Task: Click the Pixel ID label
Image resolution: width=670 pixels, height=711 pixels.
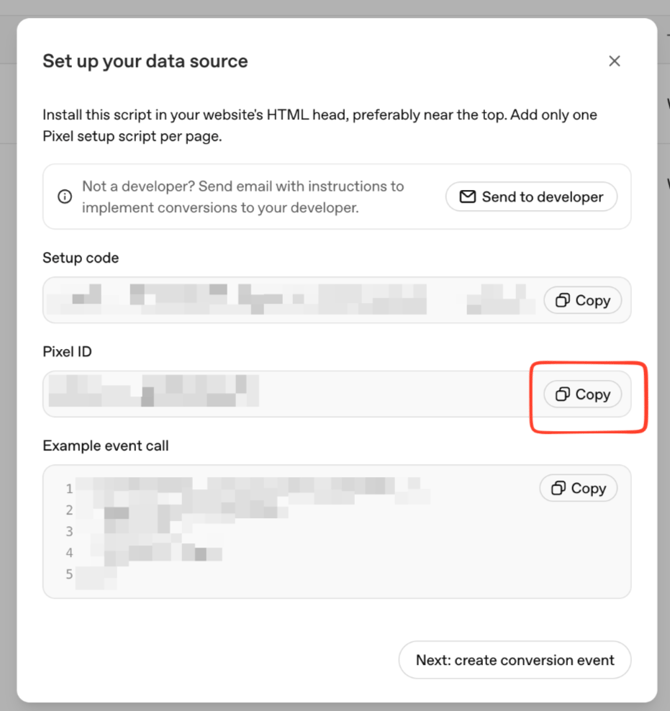Action: [67, 351]
